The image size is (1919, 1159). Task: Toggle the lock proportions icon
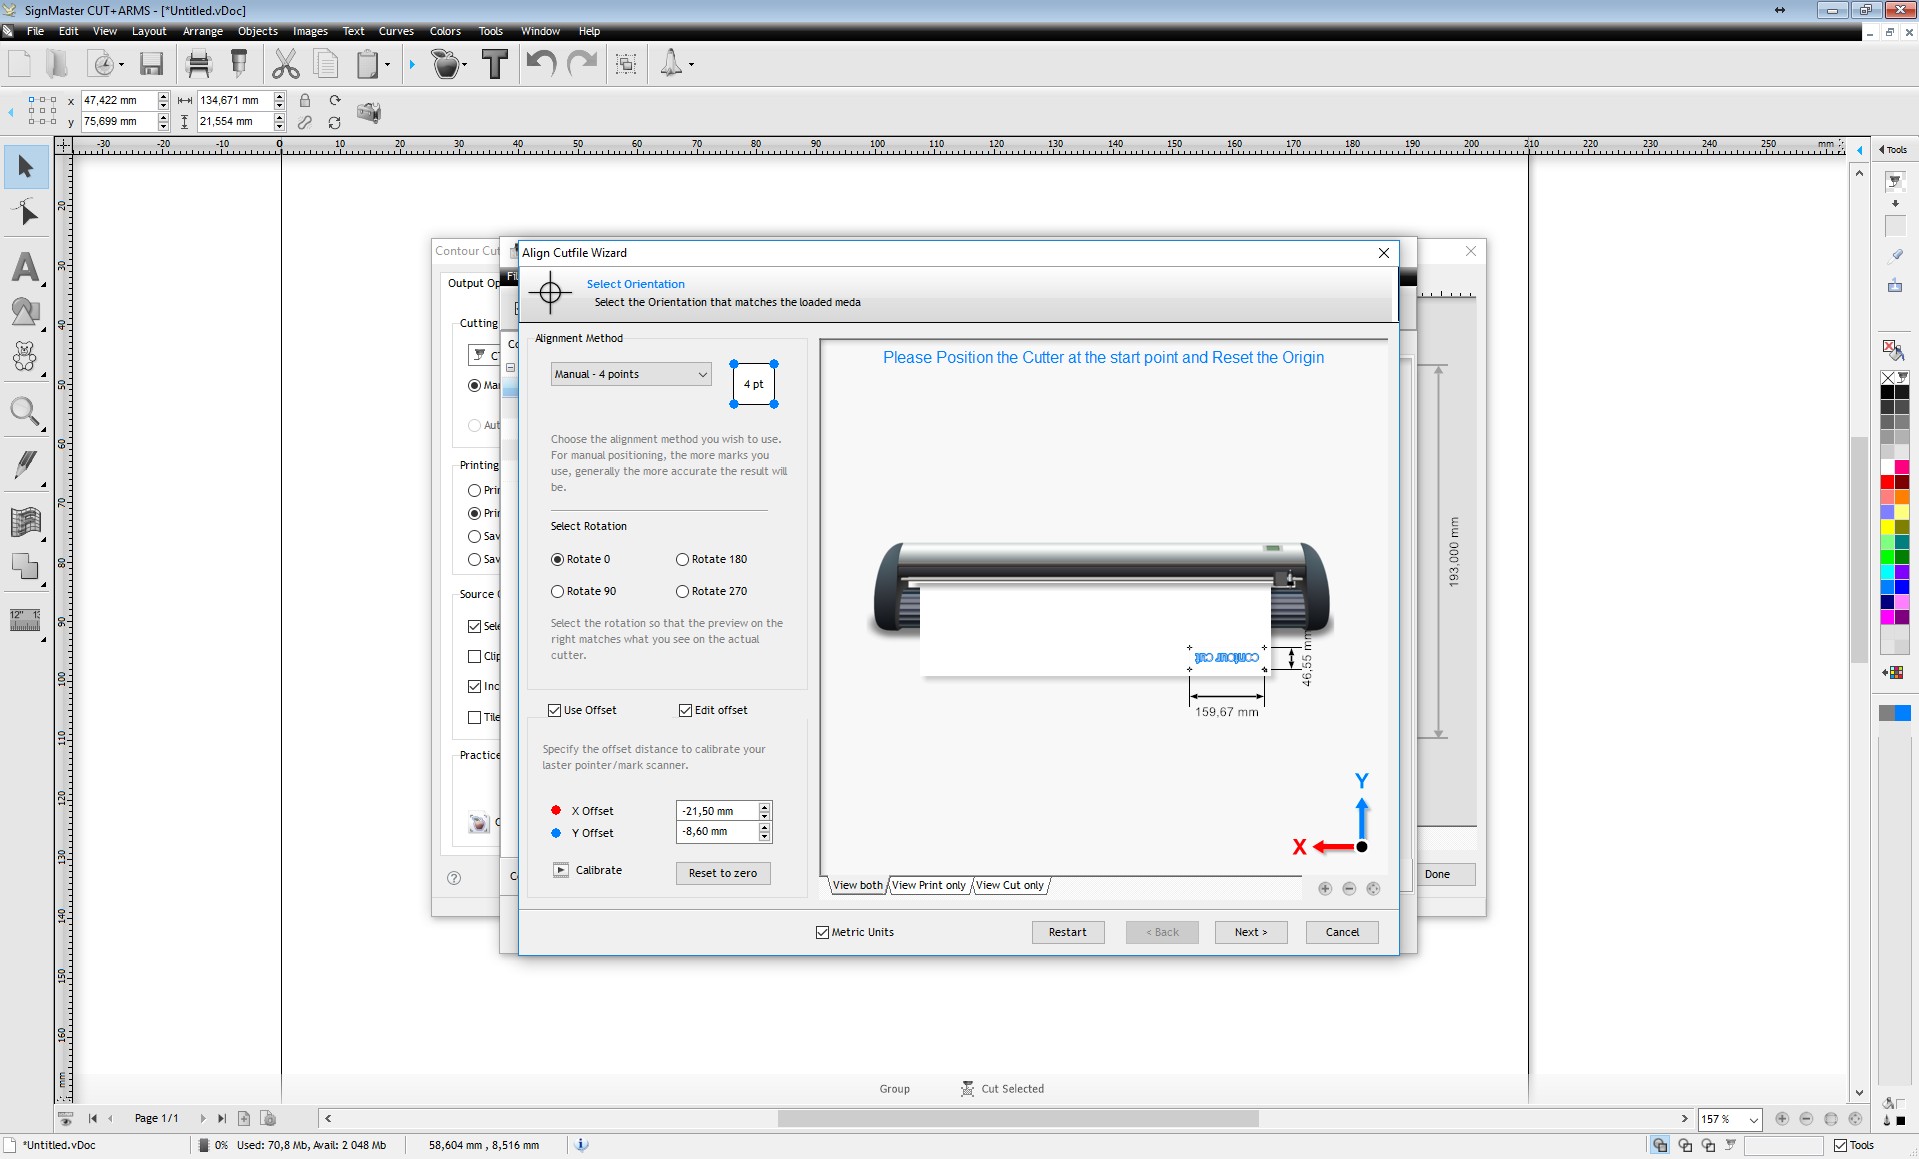coord(305,100)
